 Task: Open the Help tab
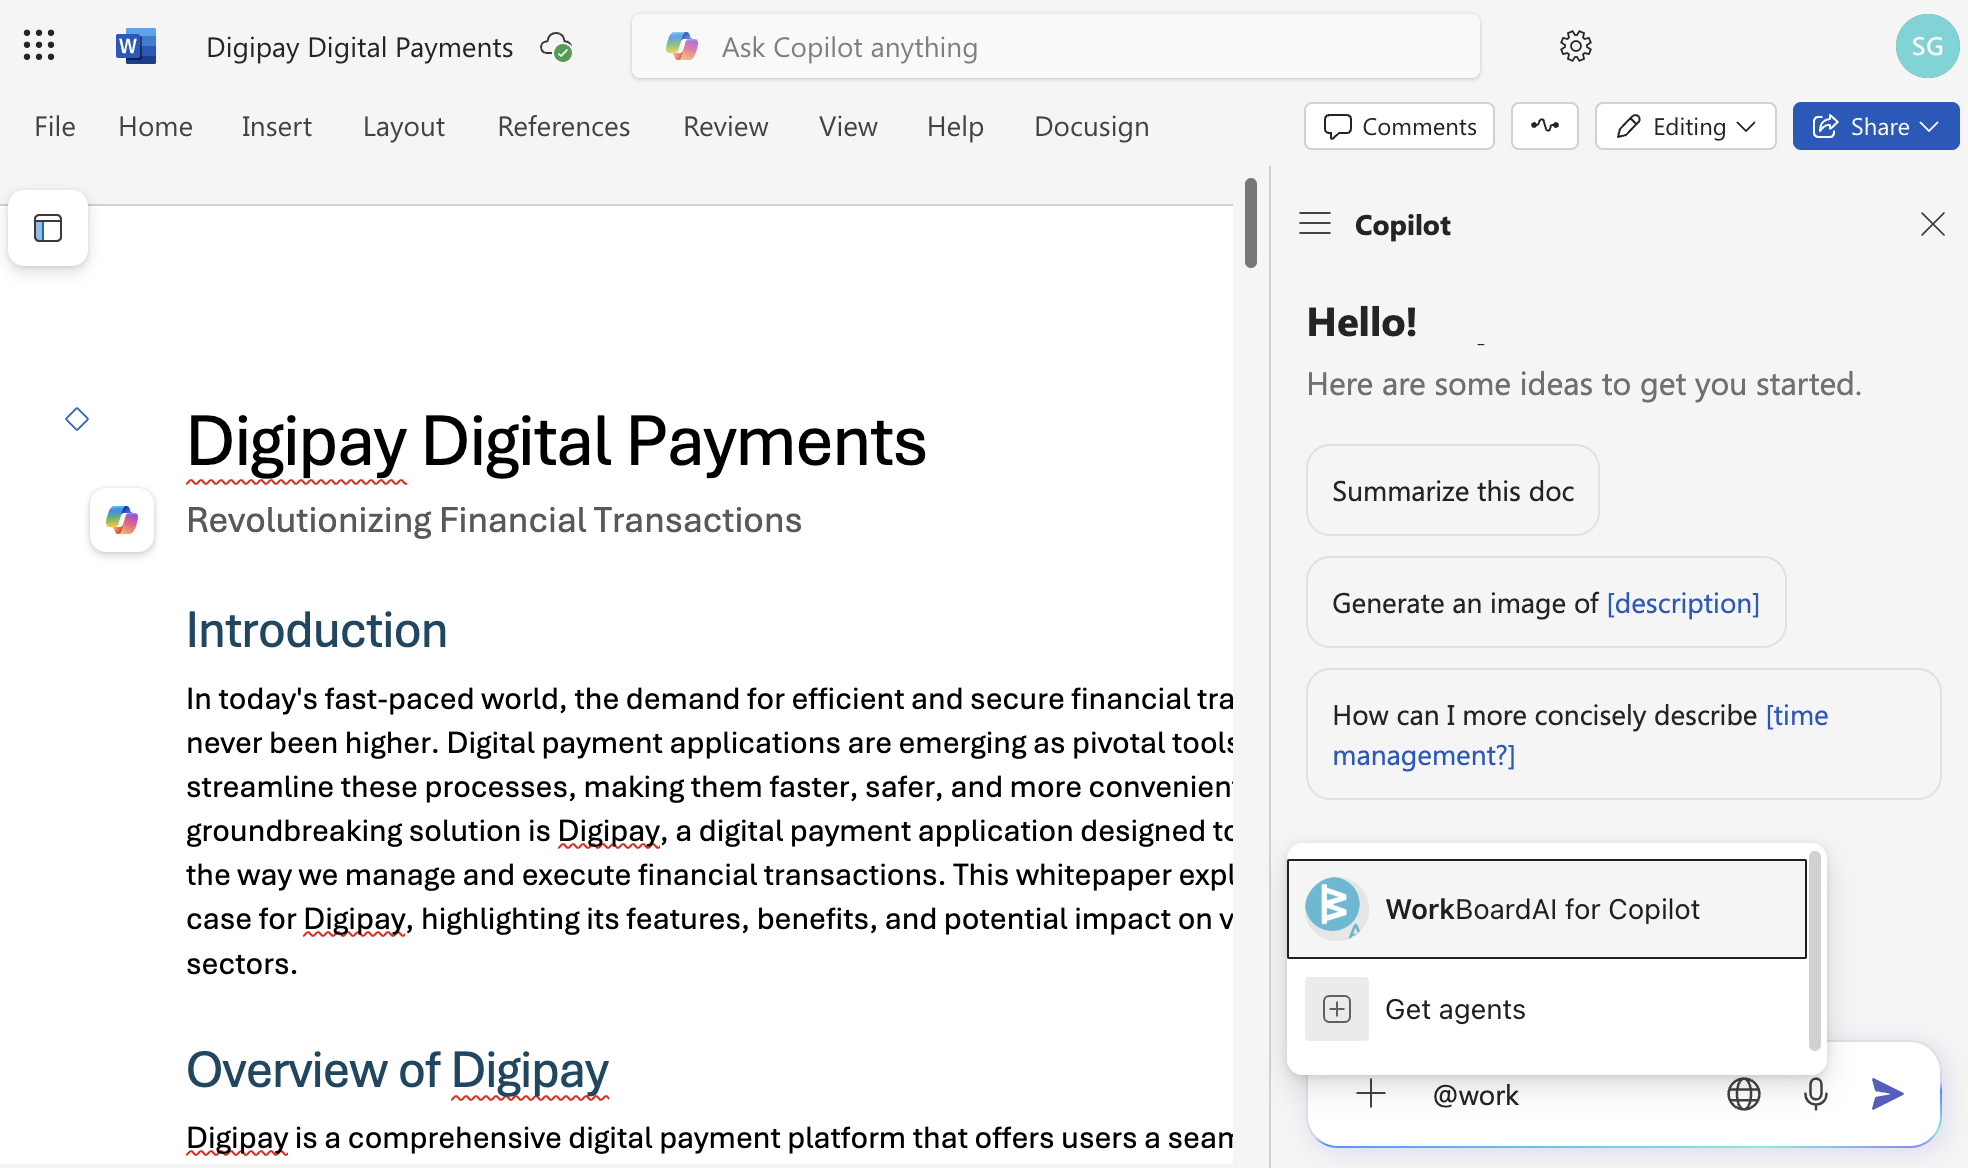(954, 126)
